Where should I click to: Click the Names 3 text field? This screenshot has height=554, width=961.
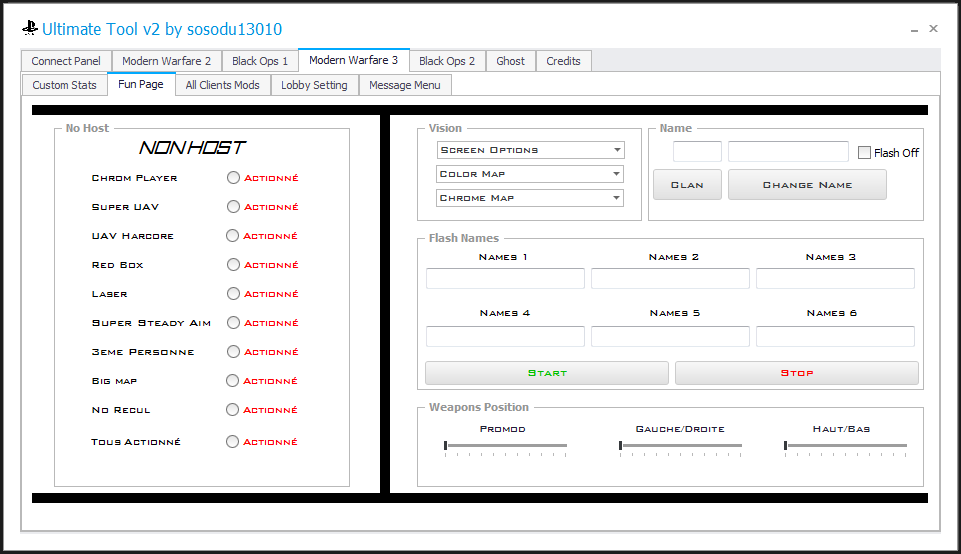click(x=835, y=278)
